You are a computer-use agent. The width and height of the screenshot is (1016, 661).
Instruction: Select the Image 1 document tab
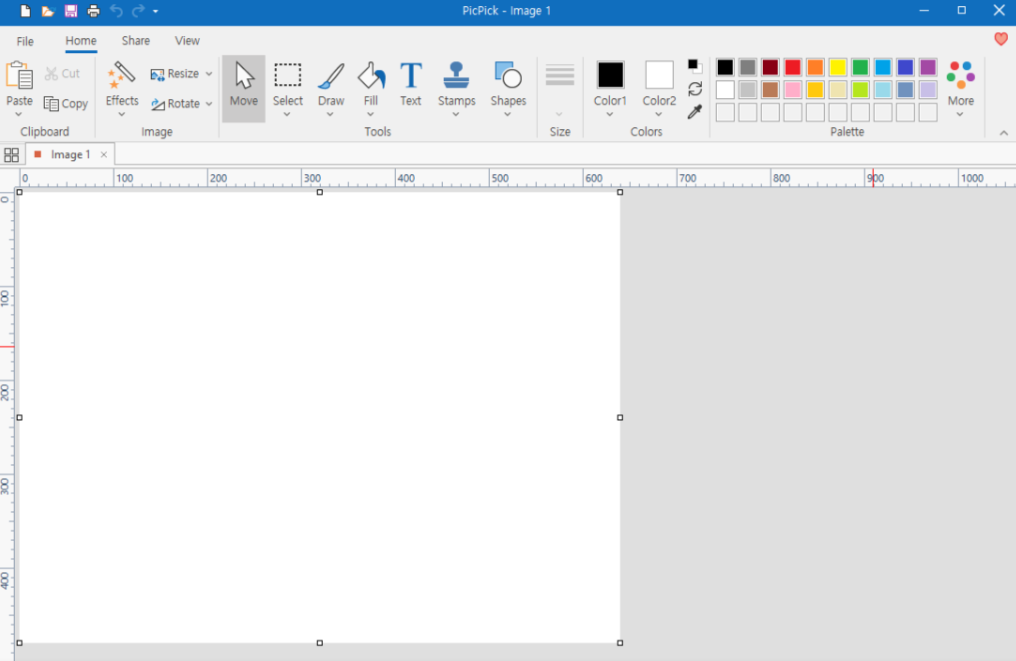pos(71,155)
